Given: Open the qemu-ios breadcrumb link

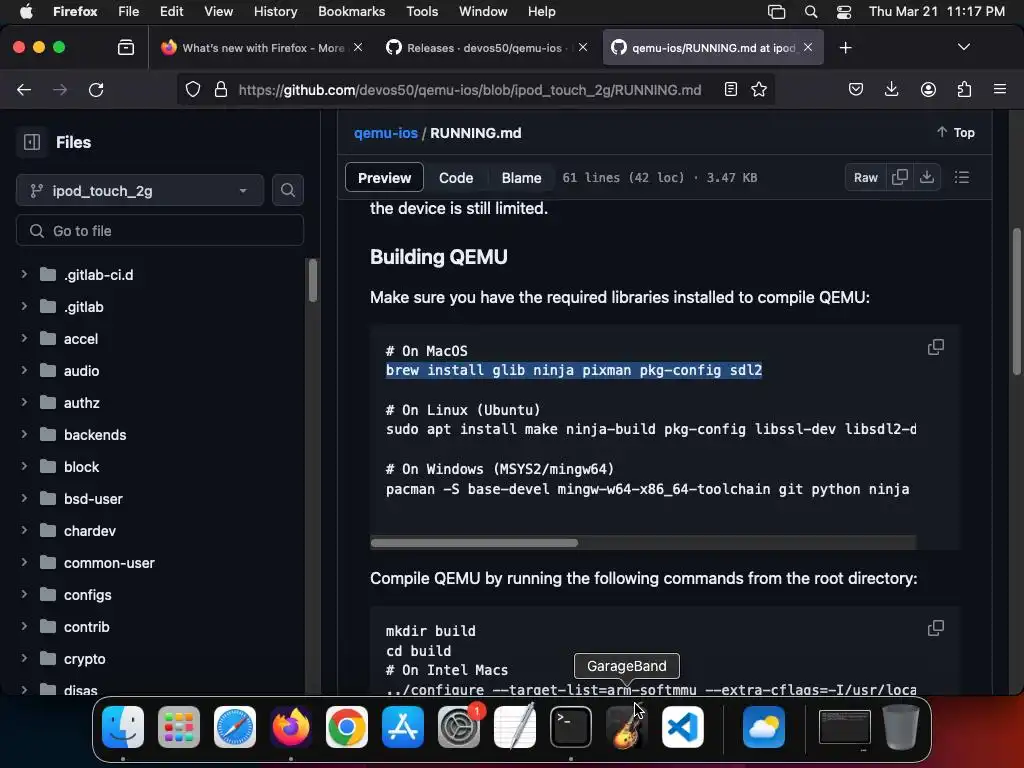Looking at the screenshot, I should pos(385,133).
